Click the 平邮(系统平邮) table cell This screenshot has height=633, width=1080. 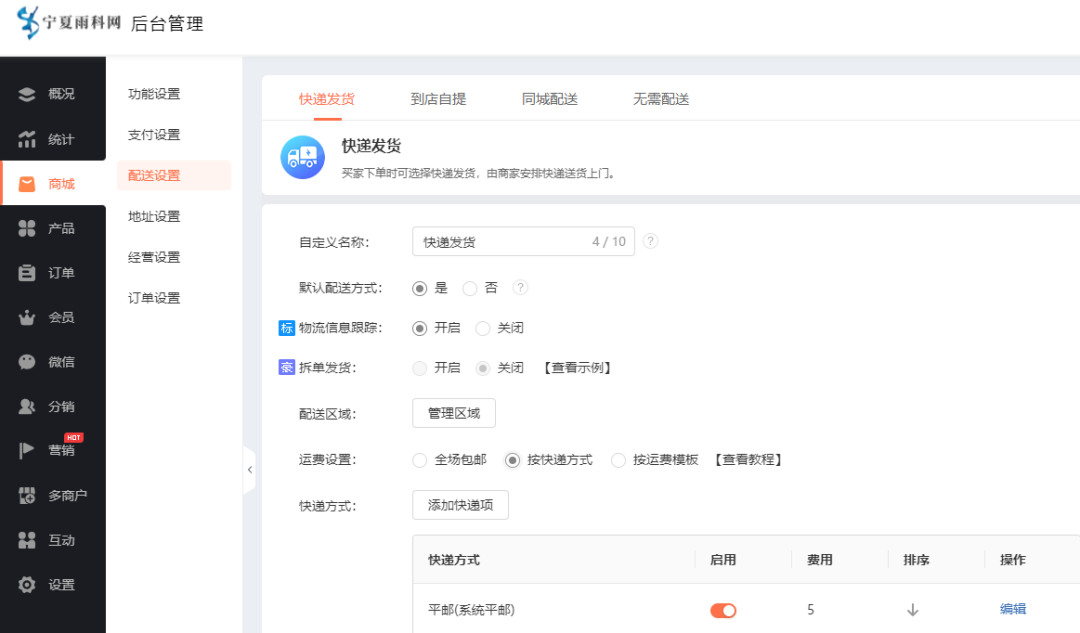pos(472,610)
